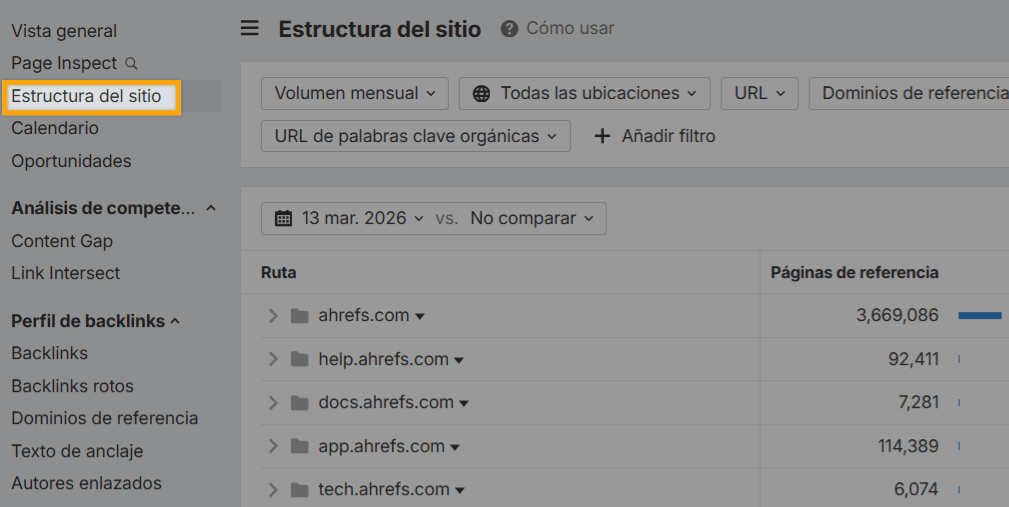Viewport: 1009px width, 507px height.
Task: Open the Volumen mensual dropdown
Action: pos(355,93)
